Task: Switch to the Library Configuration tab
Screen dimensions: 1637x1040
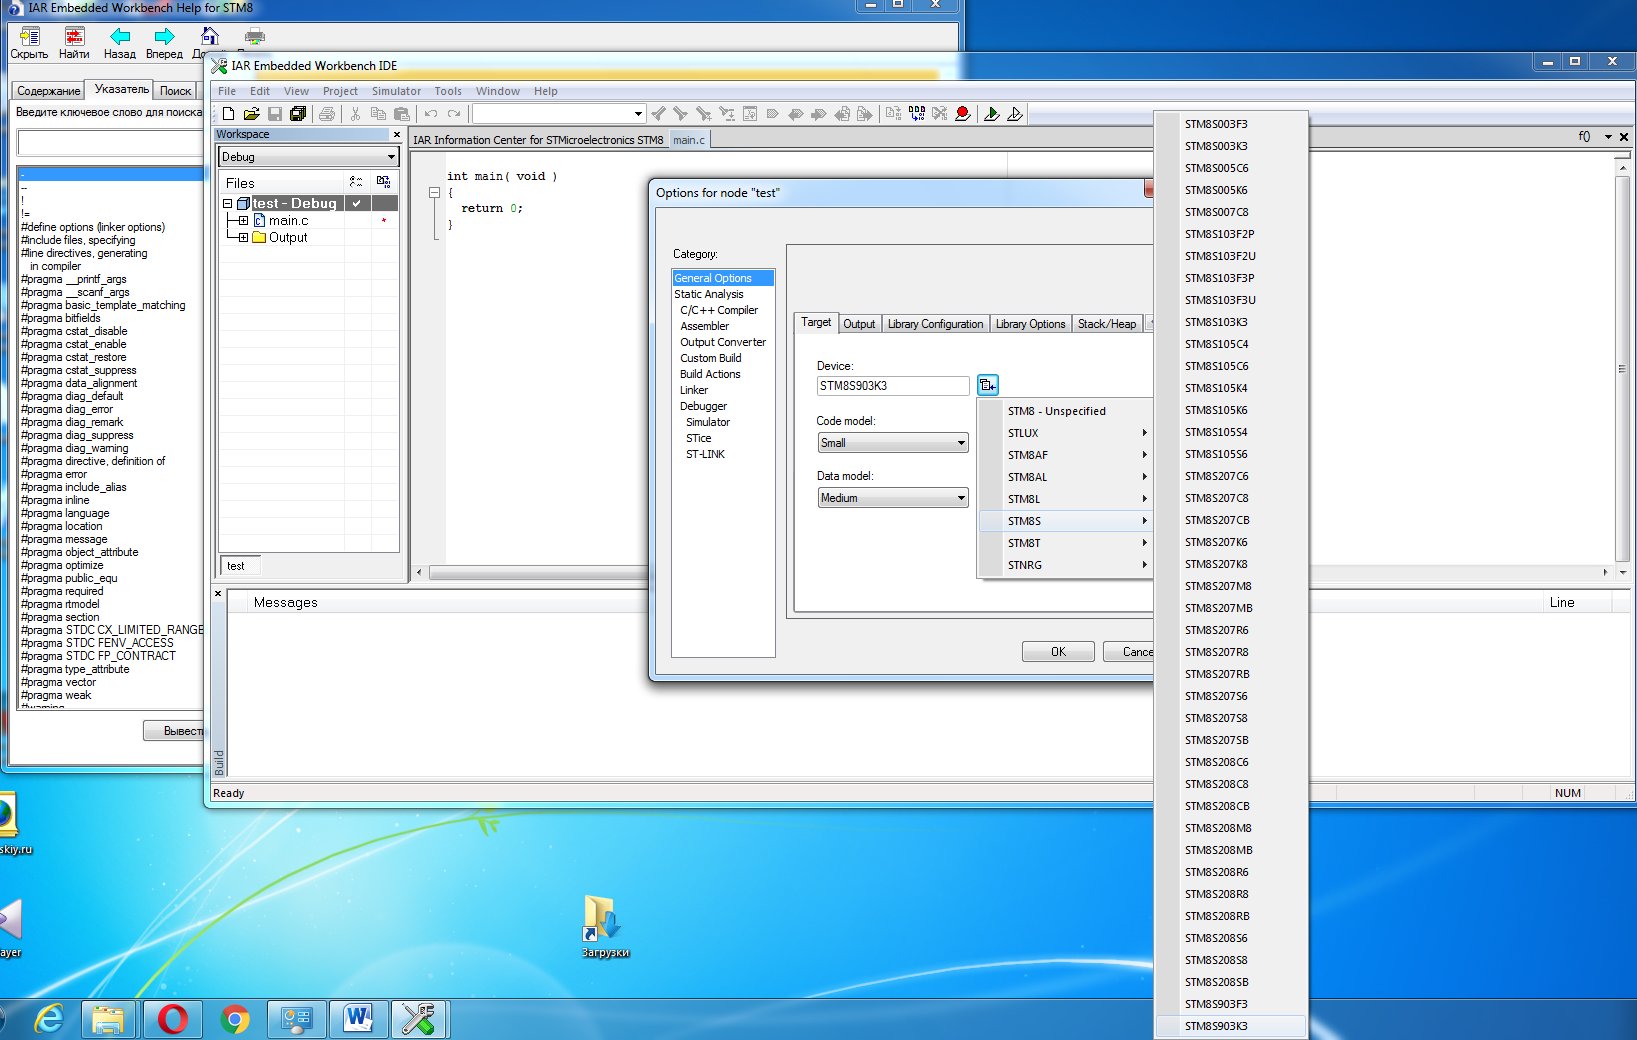Action: 935,324
